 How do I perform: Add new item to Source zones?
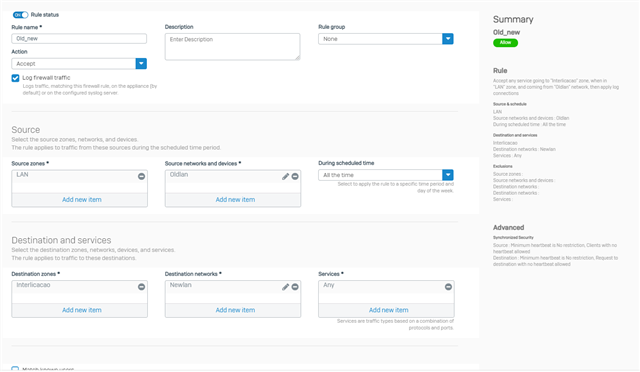coord(82,200)
